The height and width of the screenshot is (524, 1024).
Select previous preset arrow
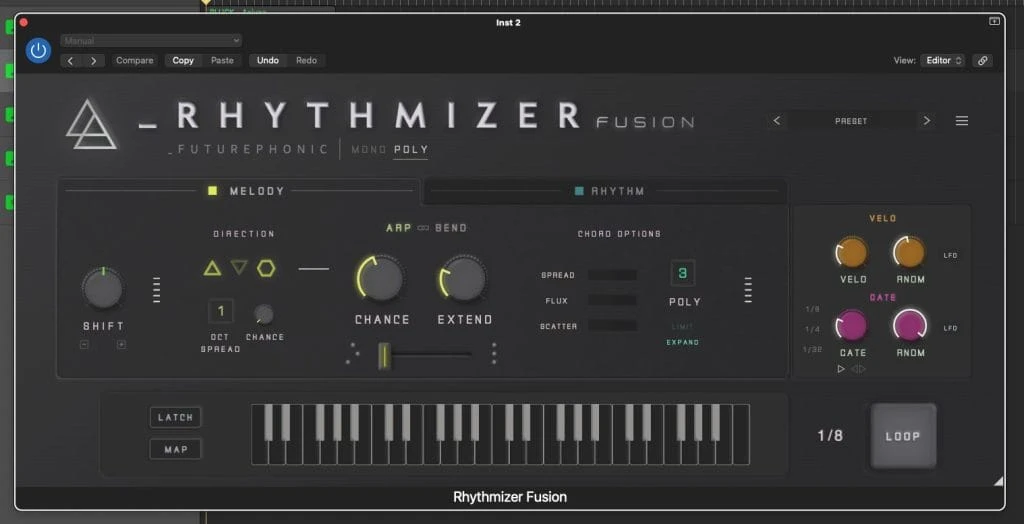(776, 121)
